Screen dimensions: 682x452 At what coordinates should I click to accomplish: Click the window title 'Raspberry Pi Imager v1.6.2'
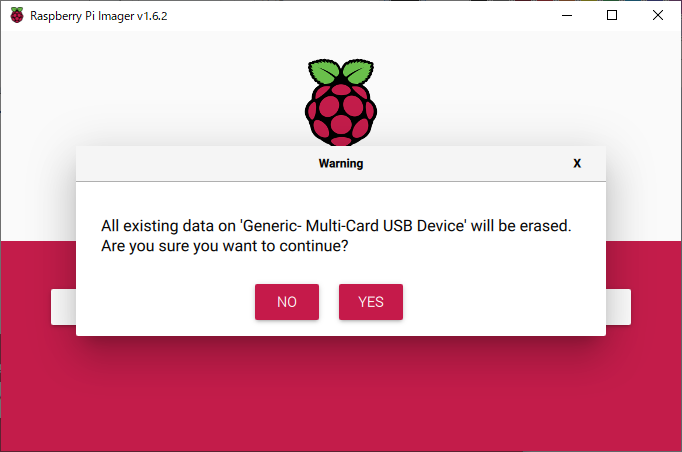pyautogui.click(x=98, y=16)
